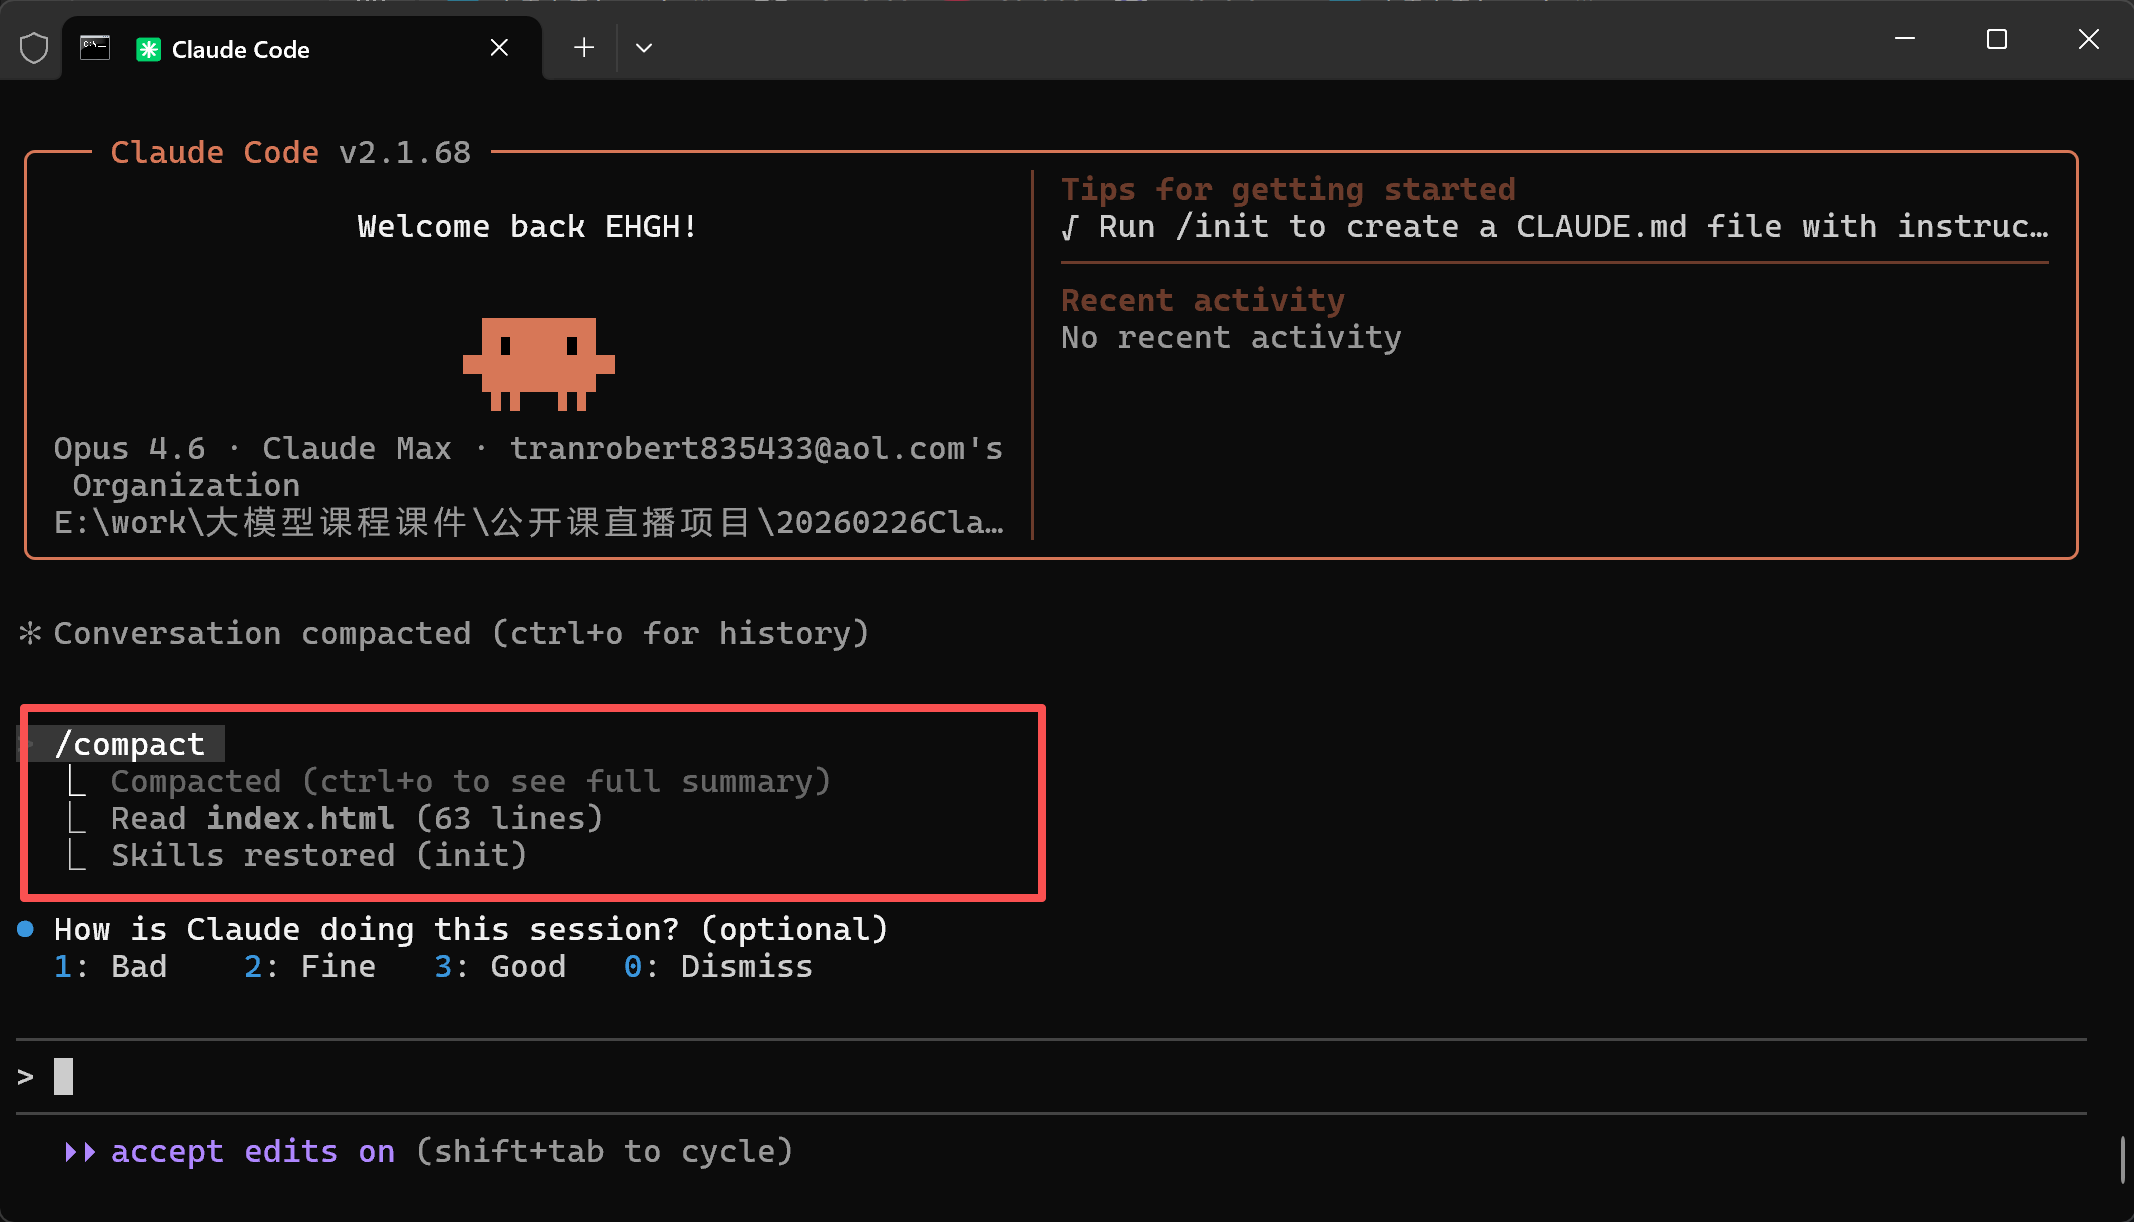Click the 'Skills restored (init)' row
2134x1222 pixels.
[x=319, y=856]
